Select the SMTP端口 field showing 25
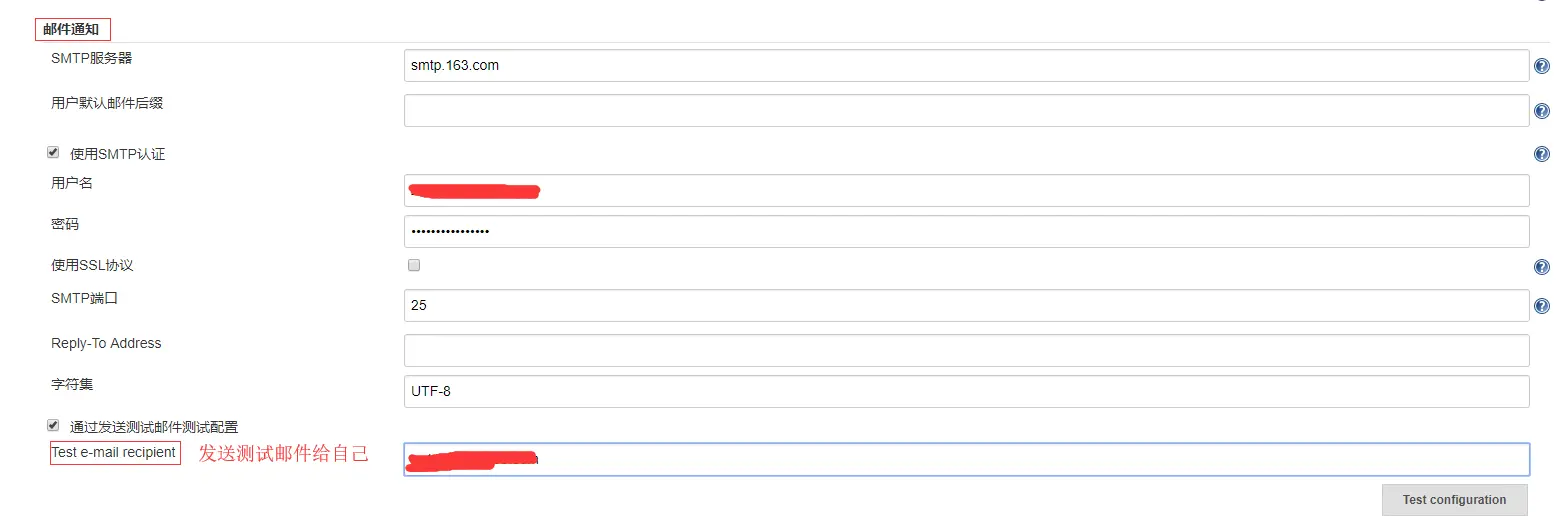 (966, 305)
